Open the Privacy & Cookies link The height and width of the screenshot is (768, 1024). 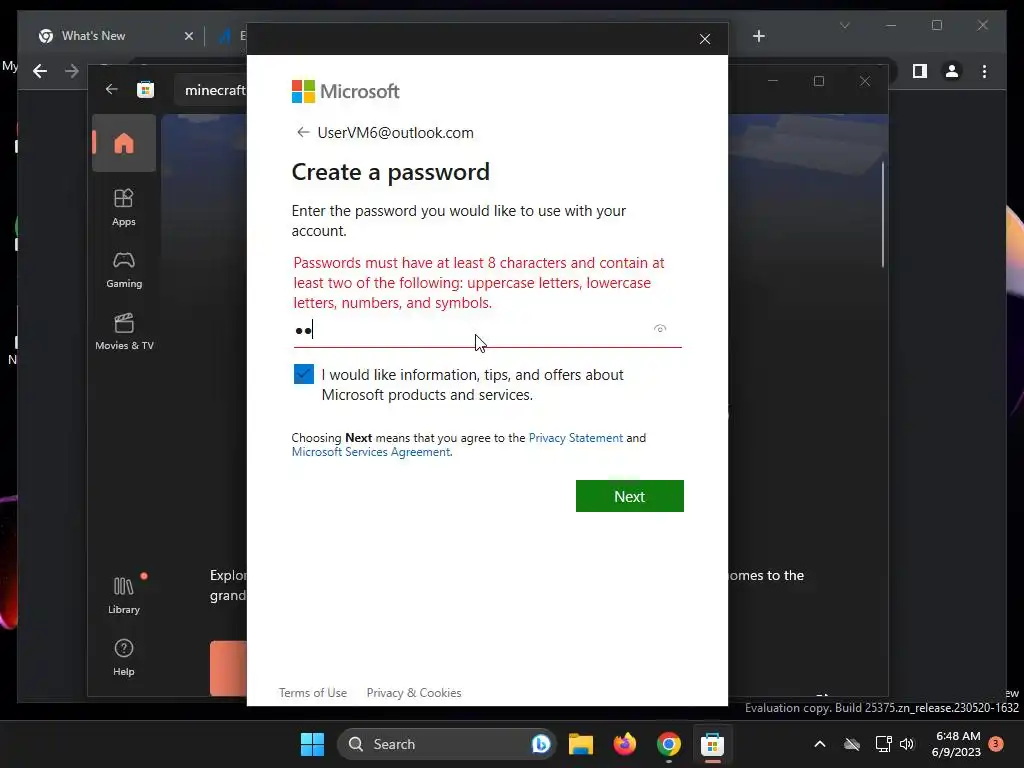[x=414, y=693]
